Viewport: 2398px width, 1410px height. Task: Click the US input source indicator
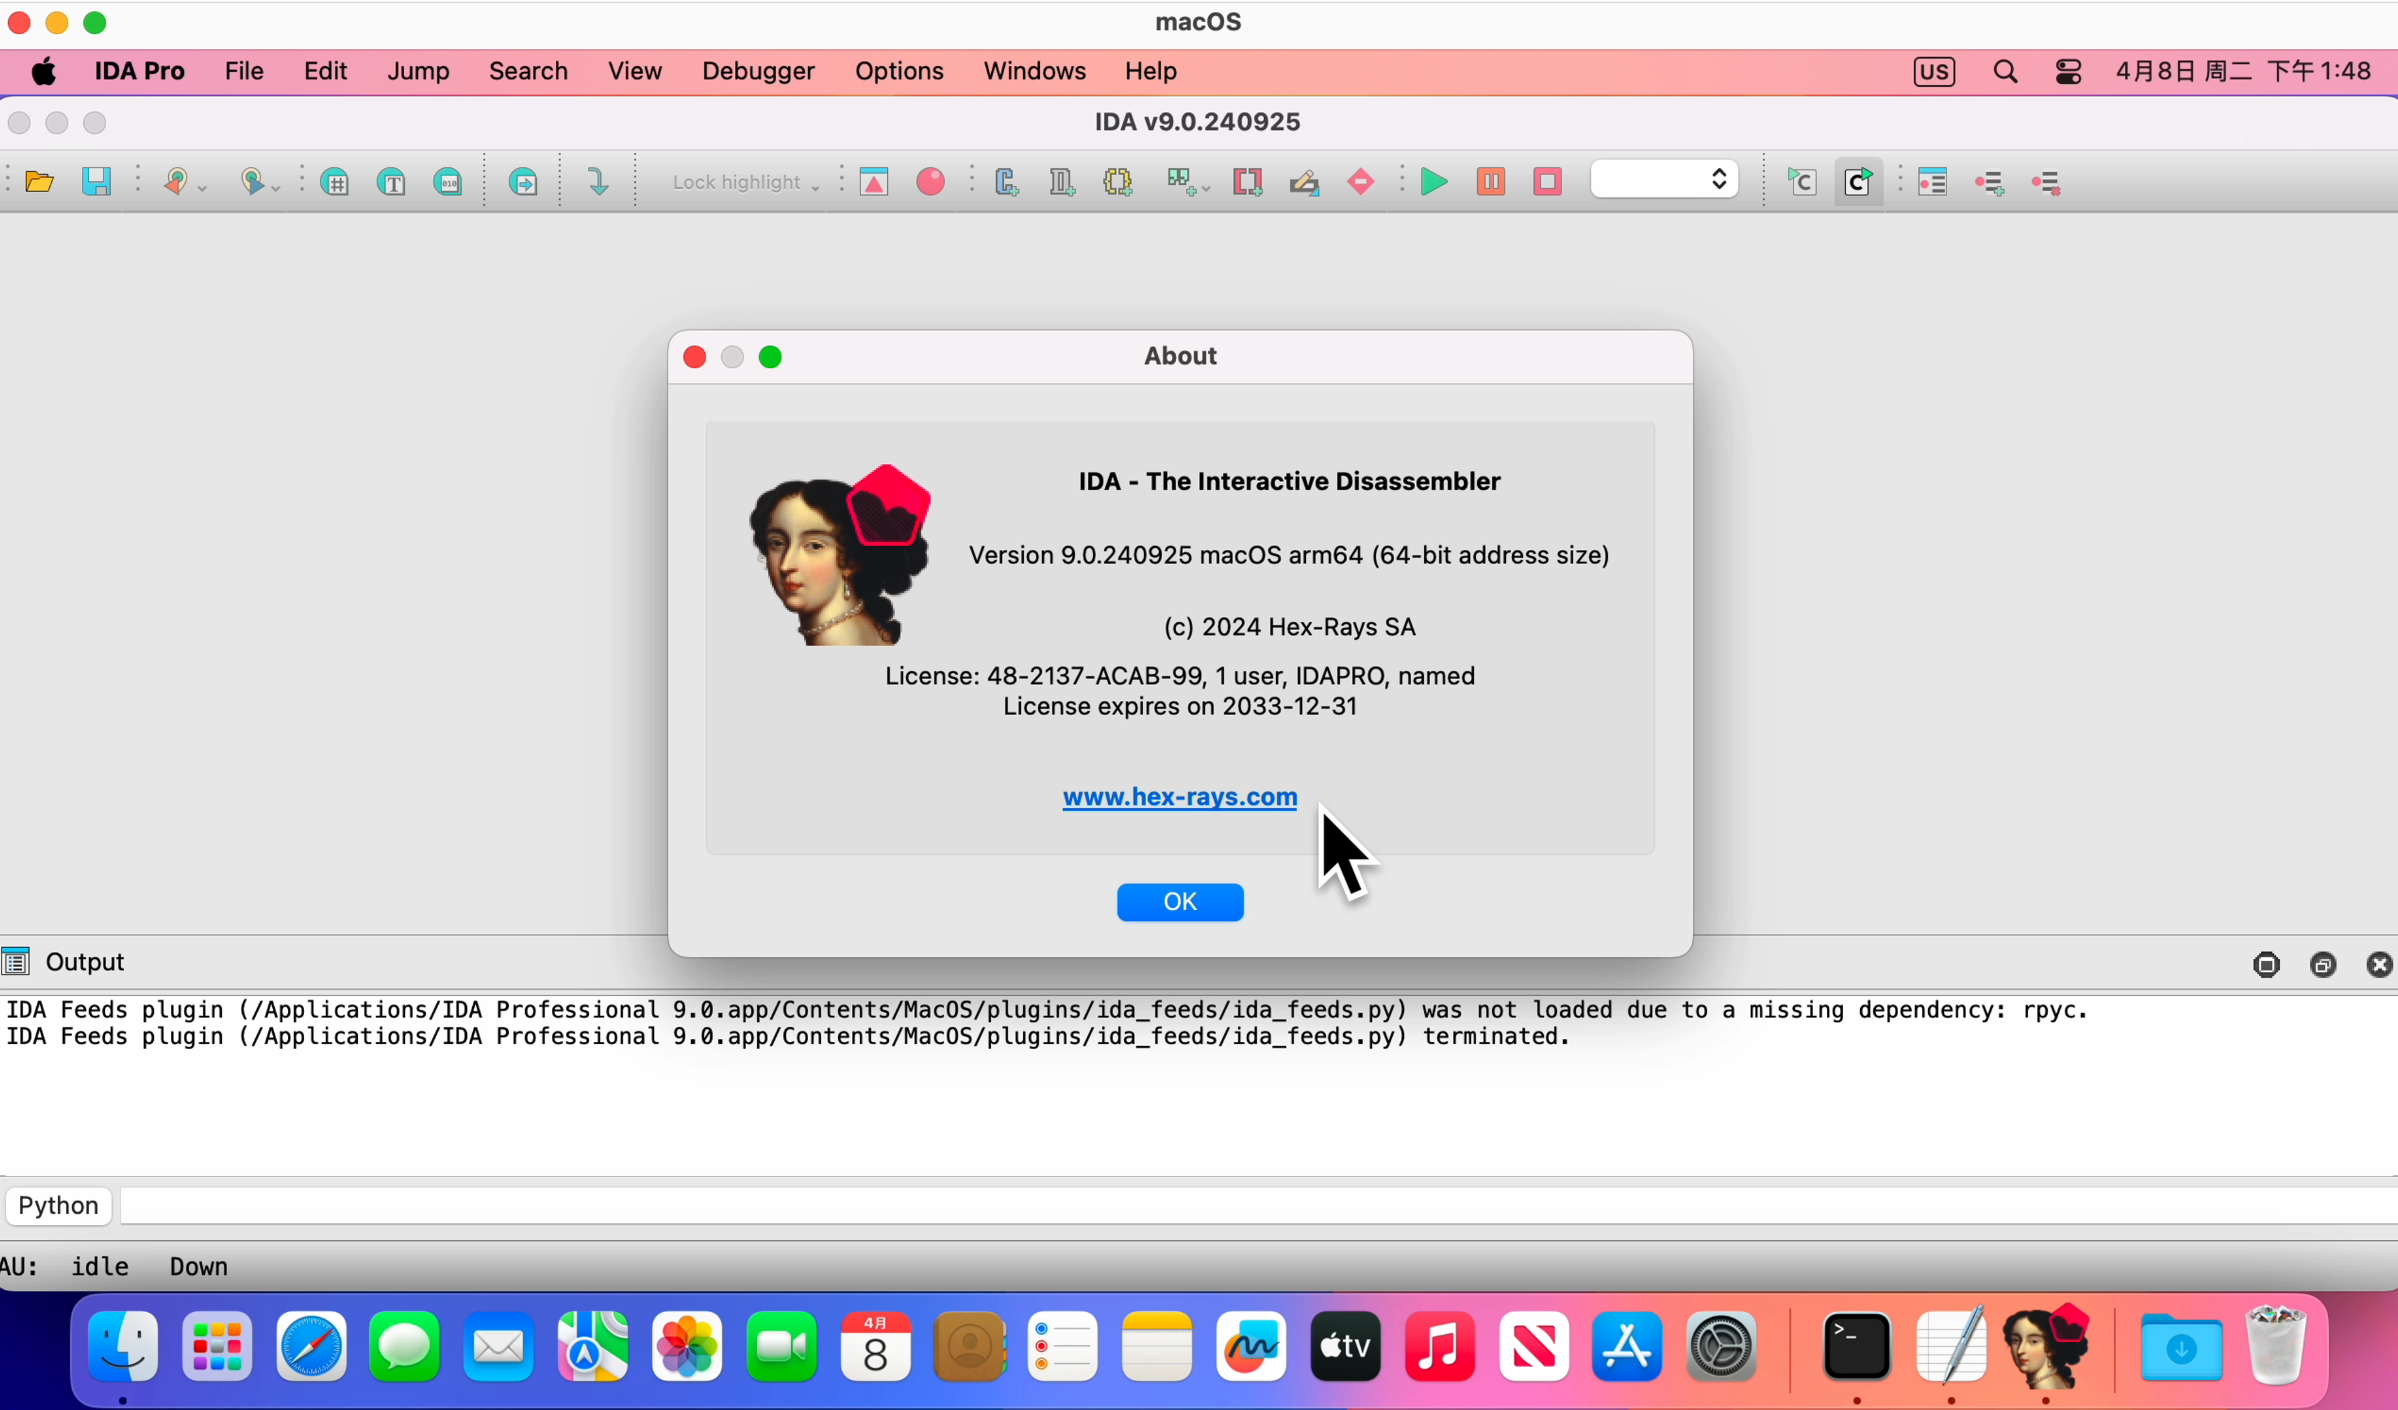[1934, 71]
